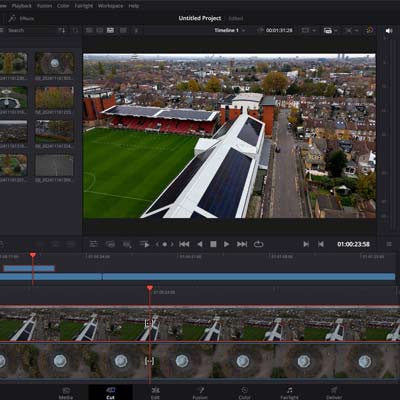The image size is (400, 400).
Task: Jump to last frame button
Action: click(x=242, y=244)
